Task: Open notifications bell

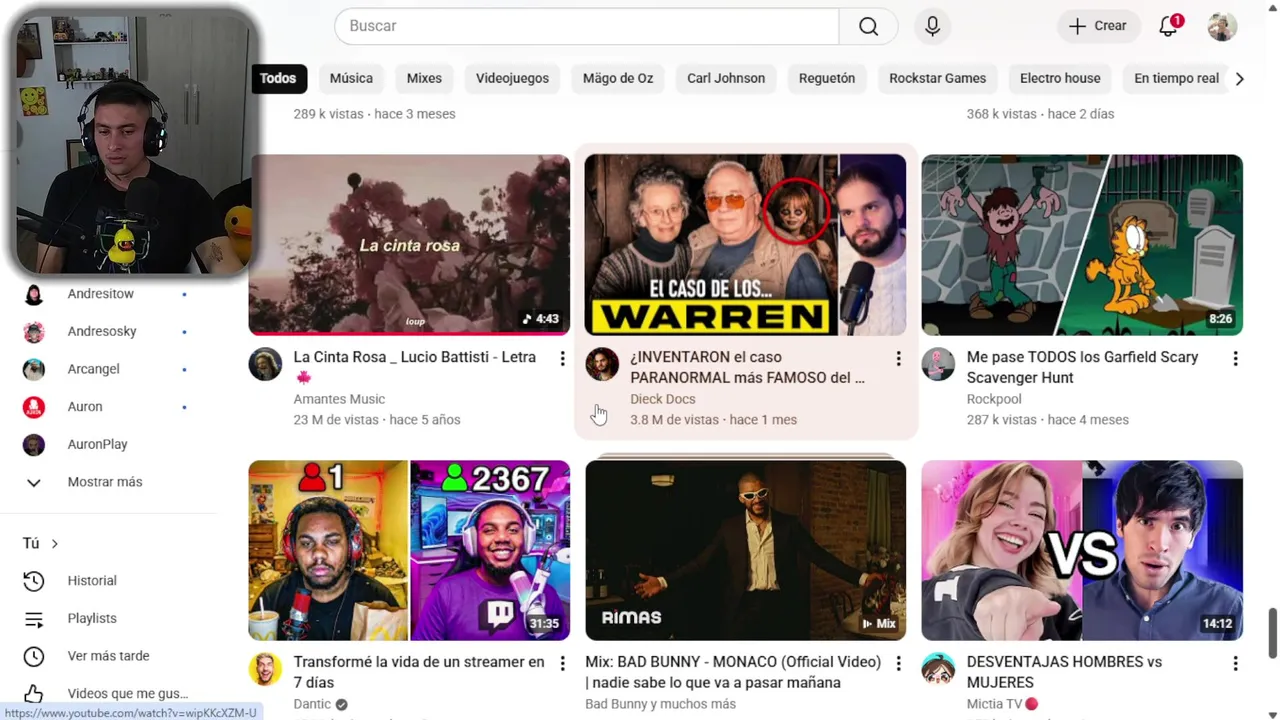Action: (1168, 26)
